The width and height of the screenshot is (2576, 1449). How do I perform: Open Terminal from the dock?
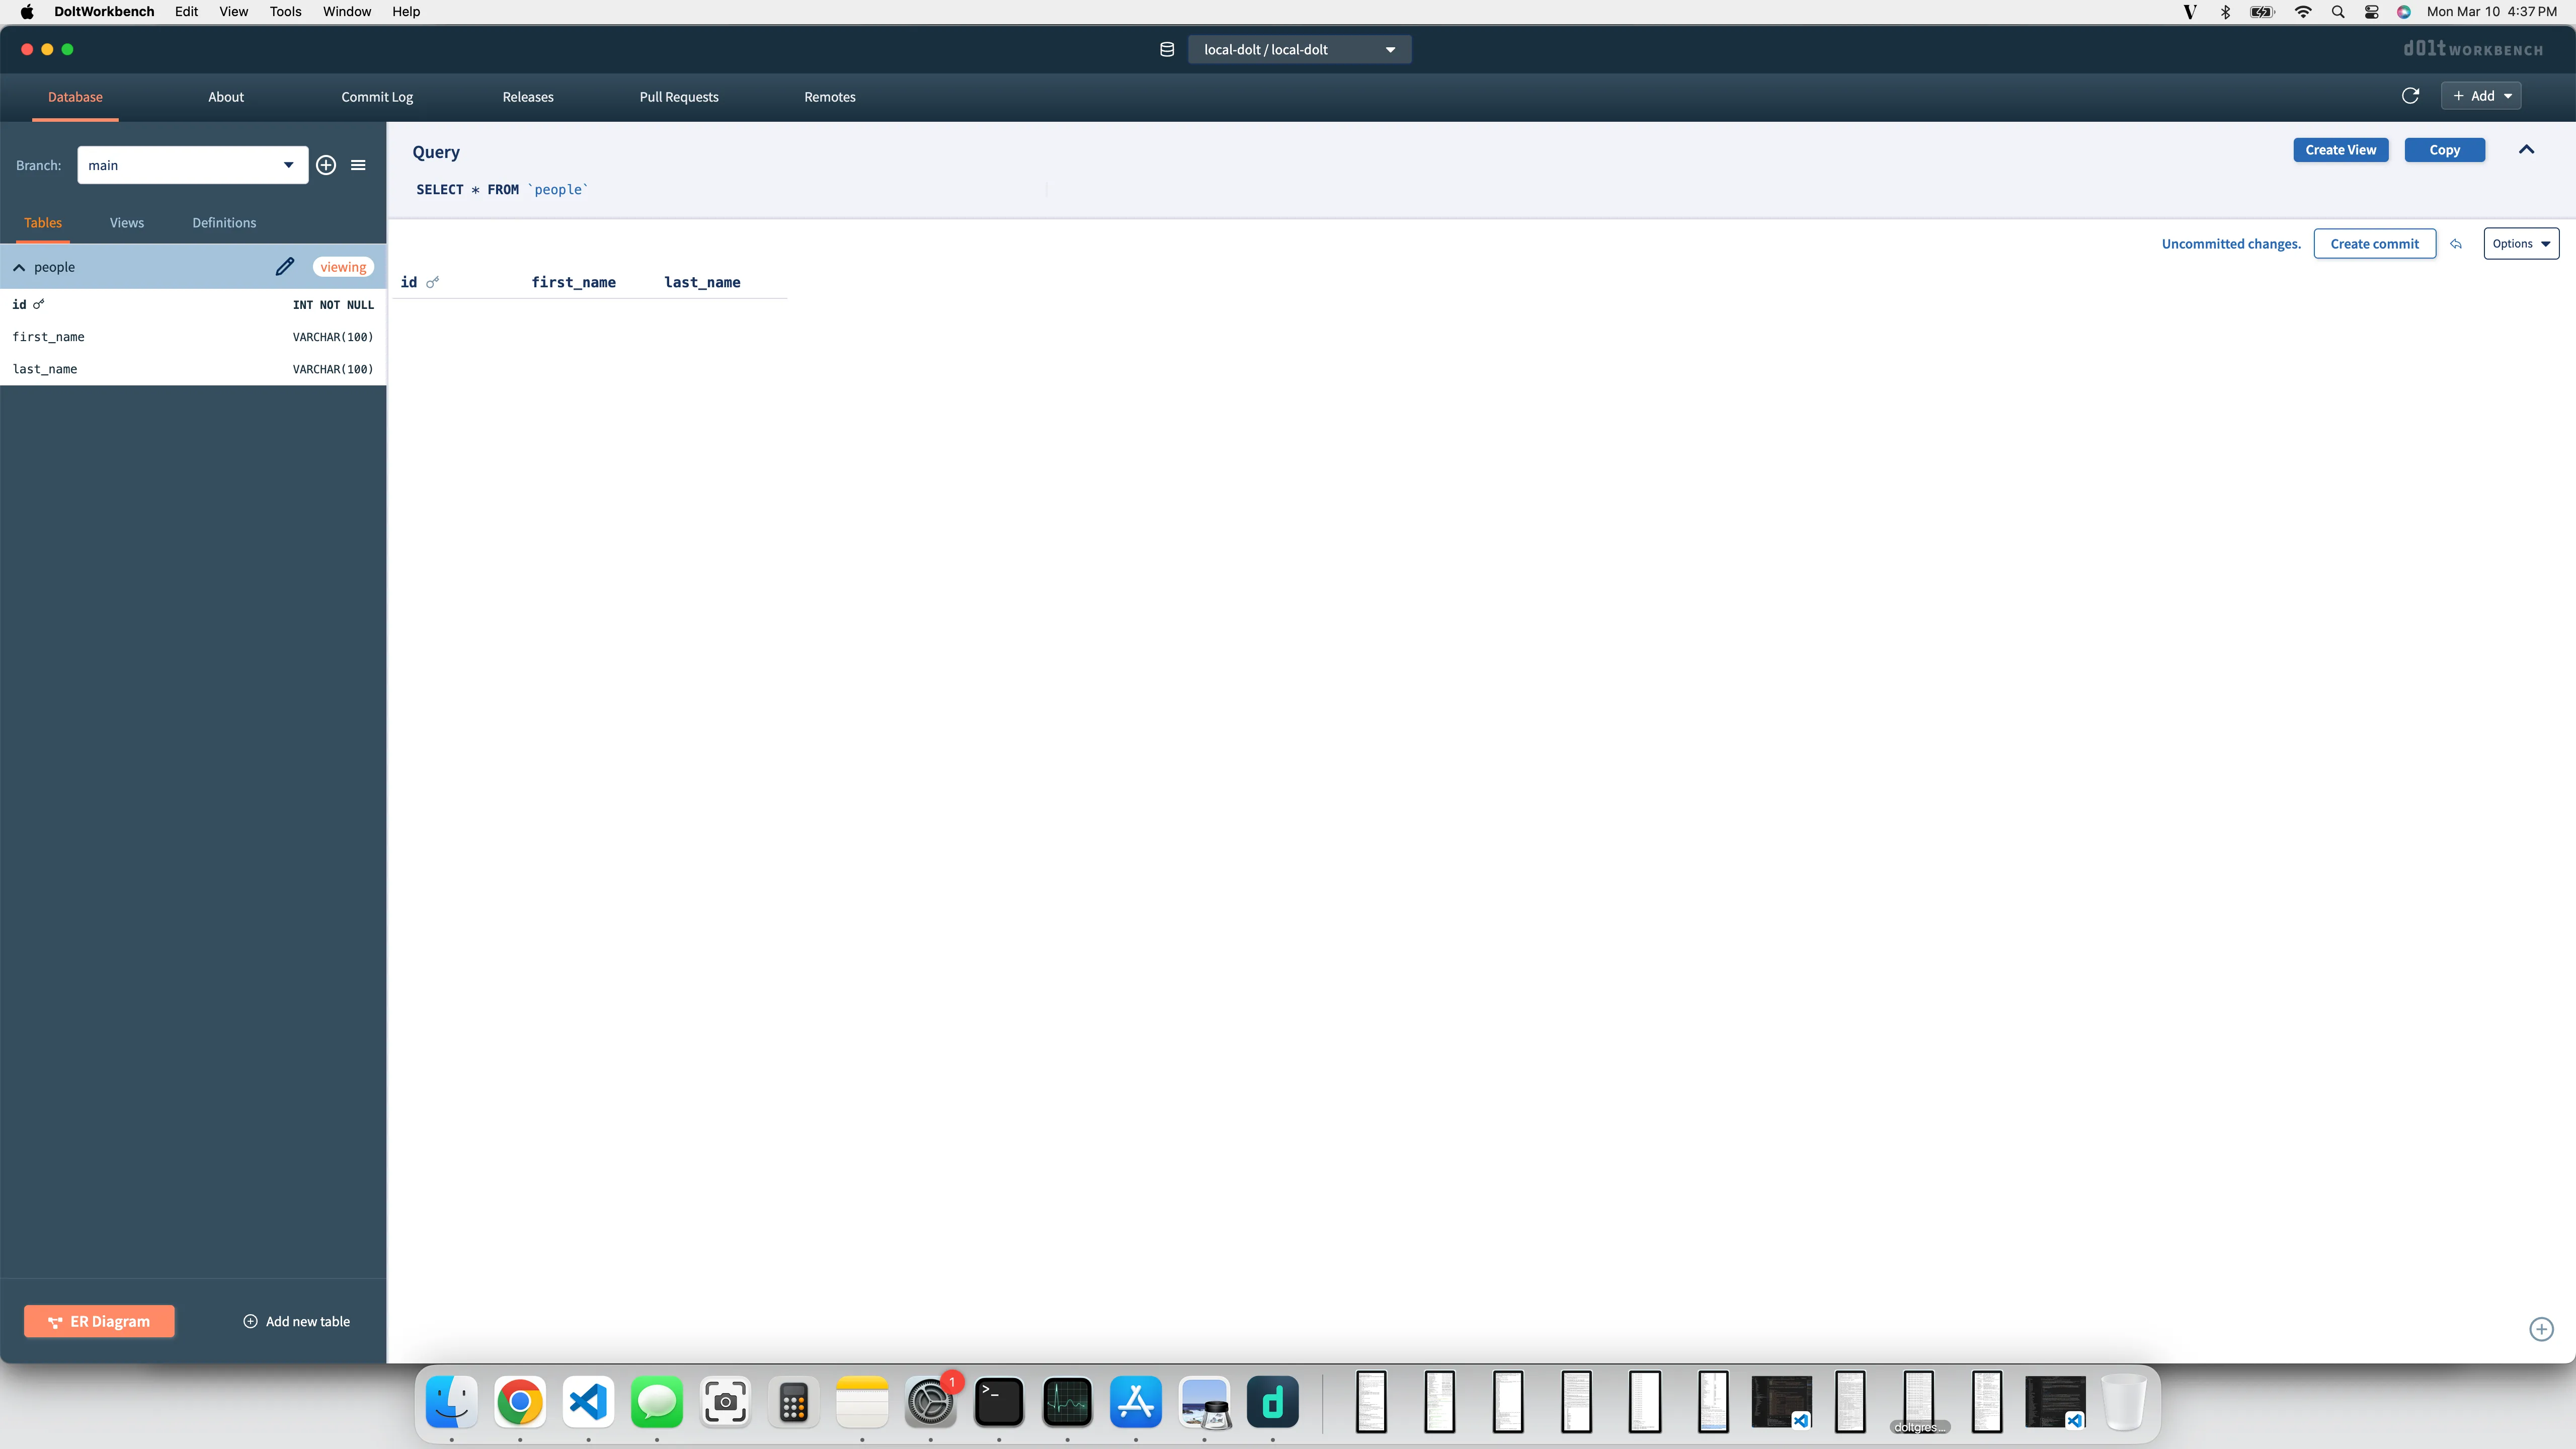(998, 1402)
